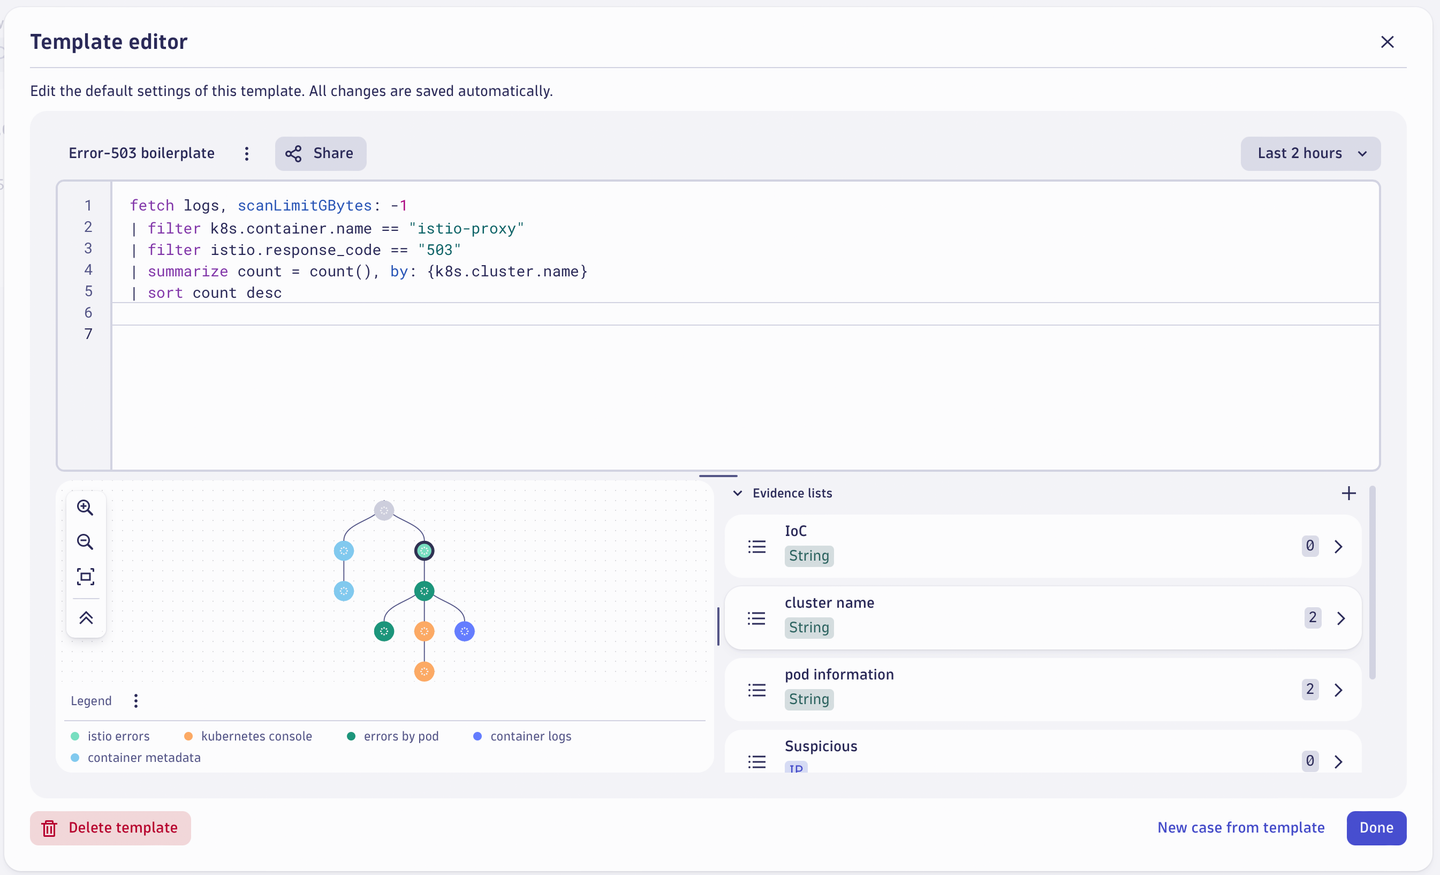This screenshot has height=875, width=1440.
Task: Collapse graph nodes using the double chevron icon
Action: (86, 617)
